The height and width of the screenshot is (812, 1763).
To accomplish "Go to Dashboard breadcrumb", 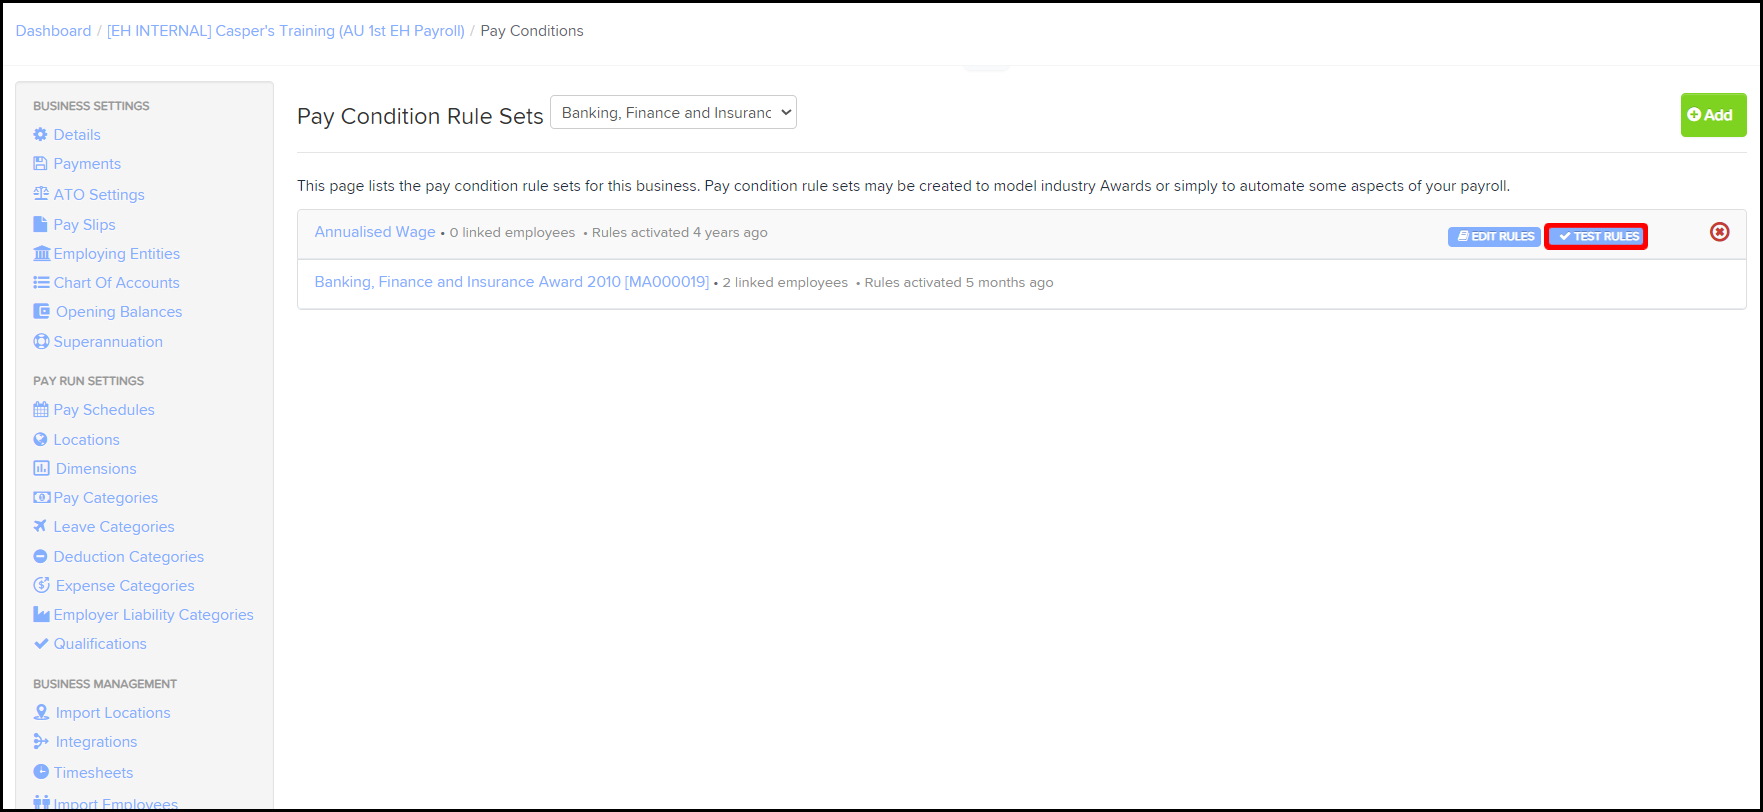I will (x=53, y=31).
